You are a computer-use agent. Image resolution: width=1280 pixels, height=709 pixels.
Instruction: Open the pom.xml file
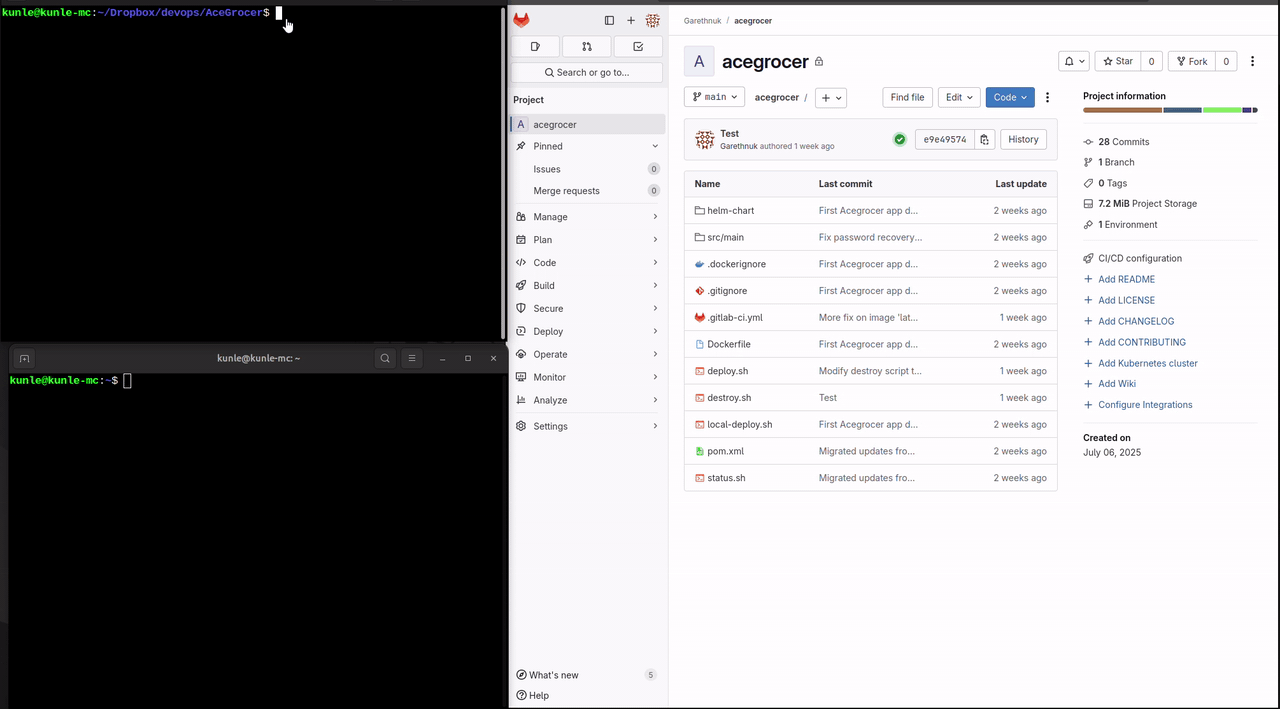click(x=725, y=451)
